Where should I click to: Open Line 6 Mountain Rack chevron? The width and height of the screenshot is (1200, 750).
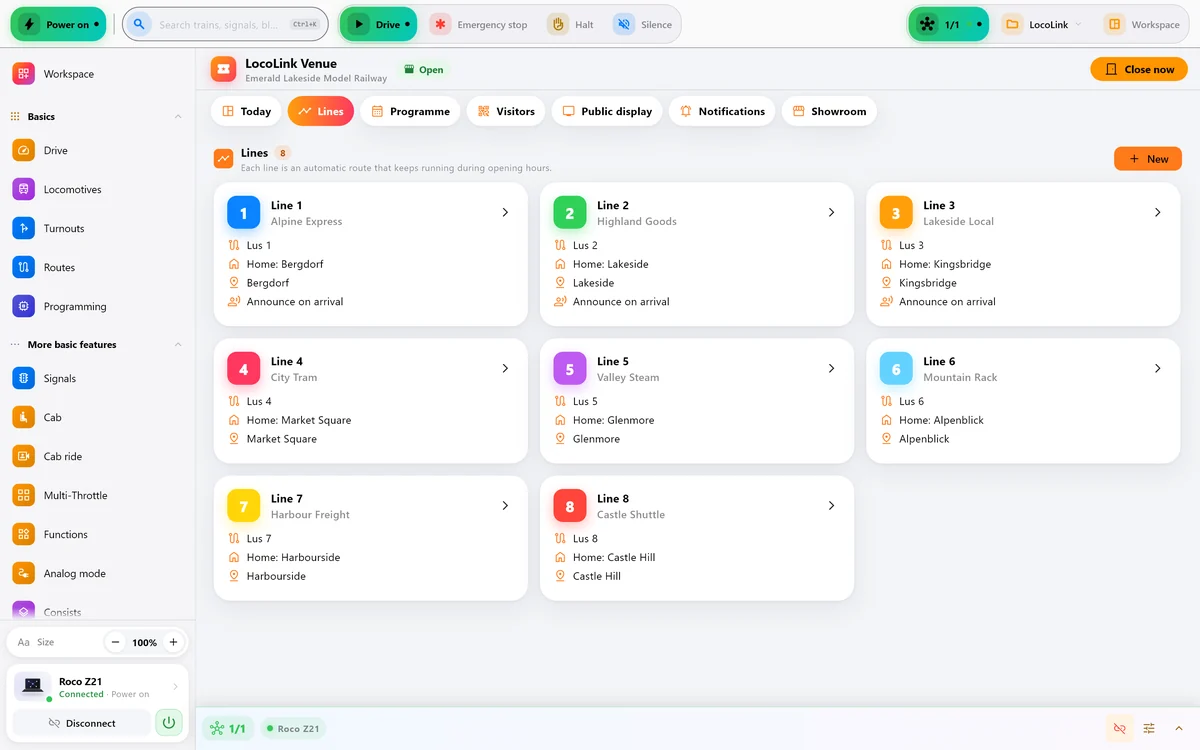1157,368
